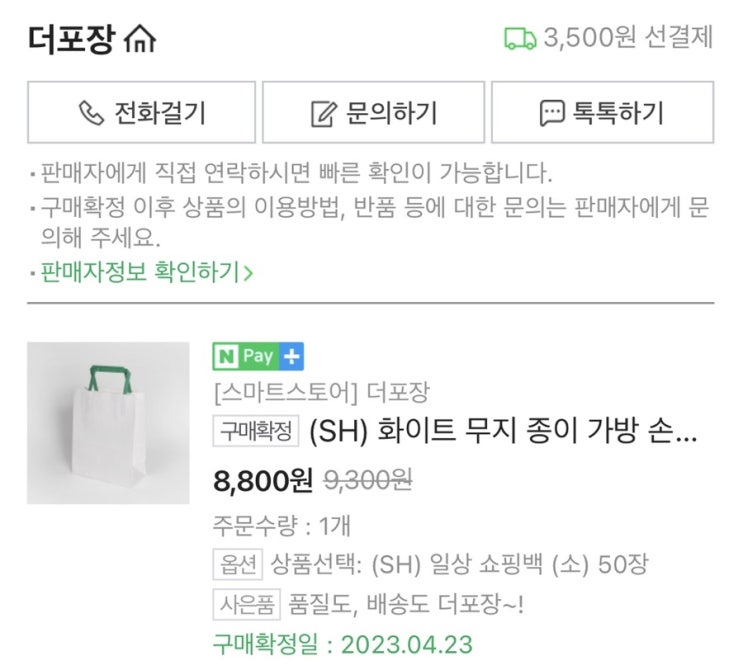Expand the chevron after 판매자정보 확인하기

tap(248, 272)
